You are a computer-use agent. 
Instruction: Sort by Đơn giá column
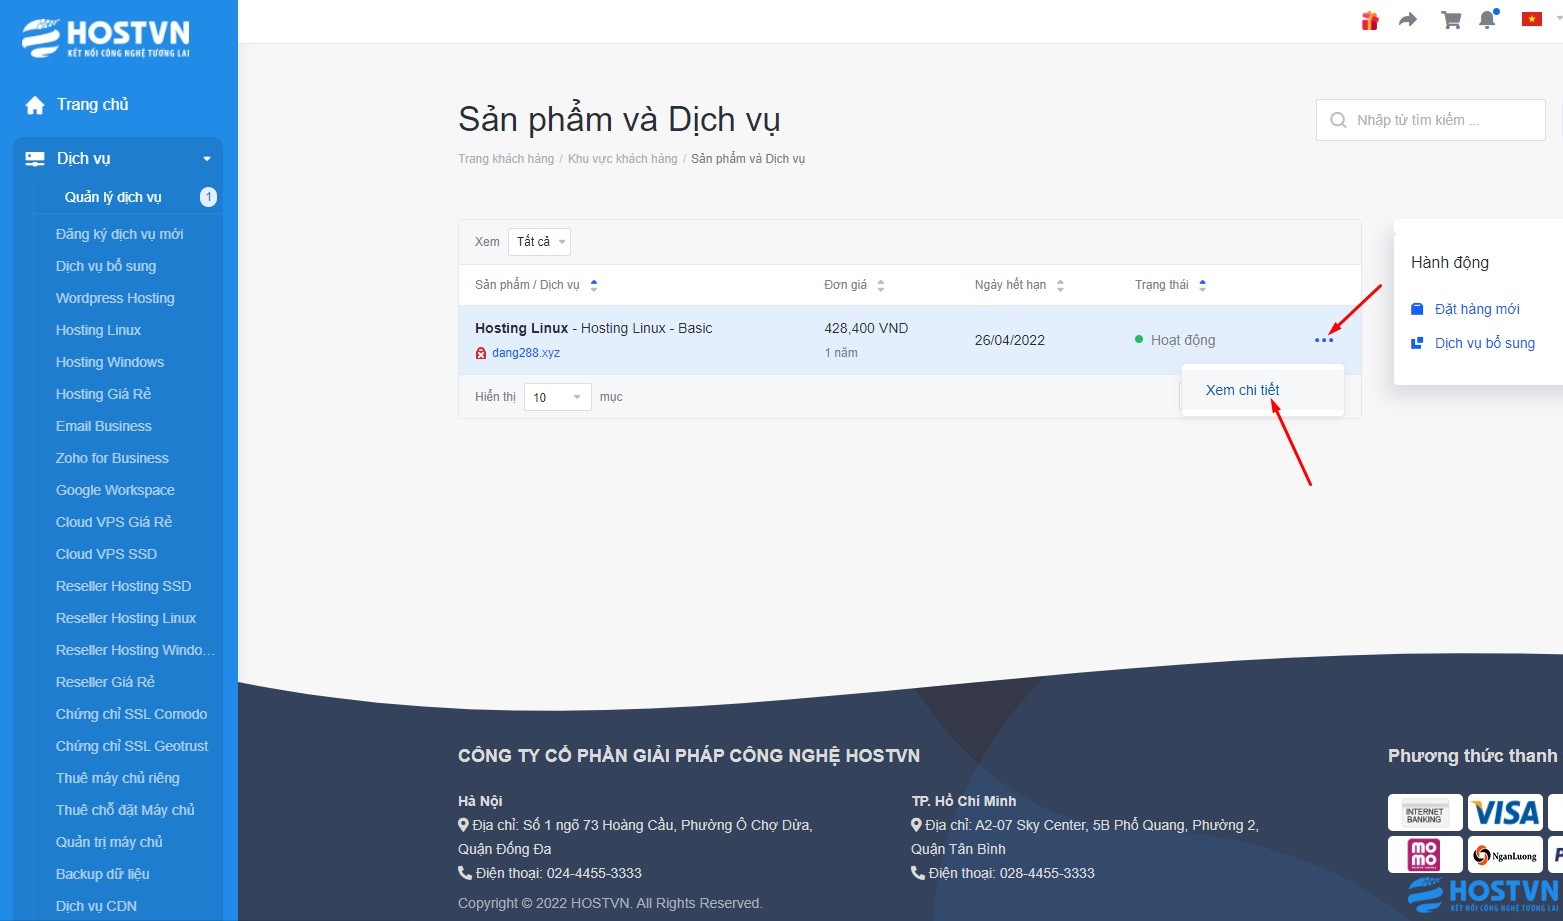tap(854, 285)
